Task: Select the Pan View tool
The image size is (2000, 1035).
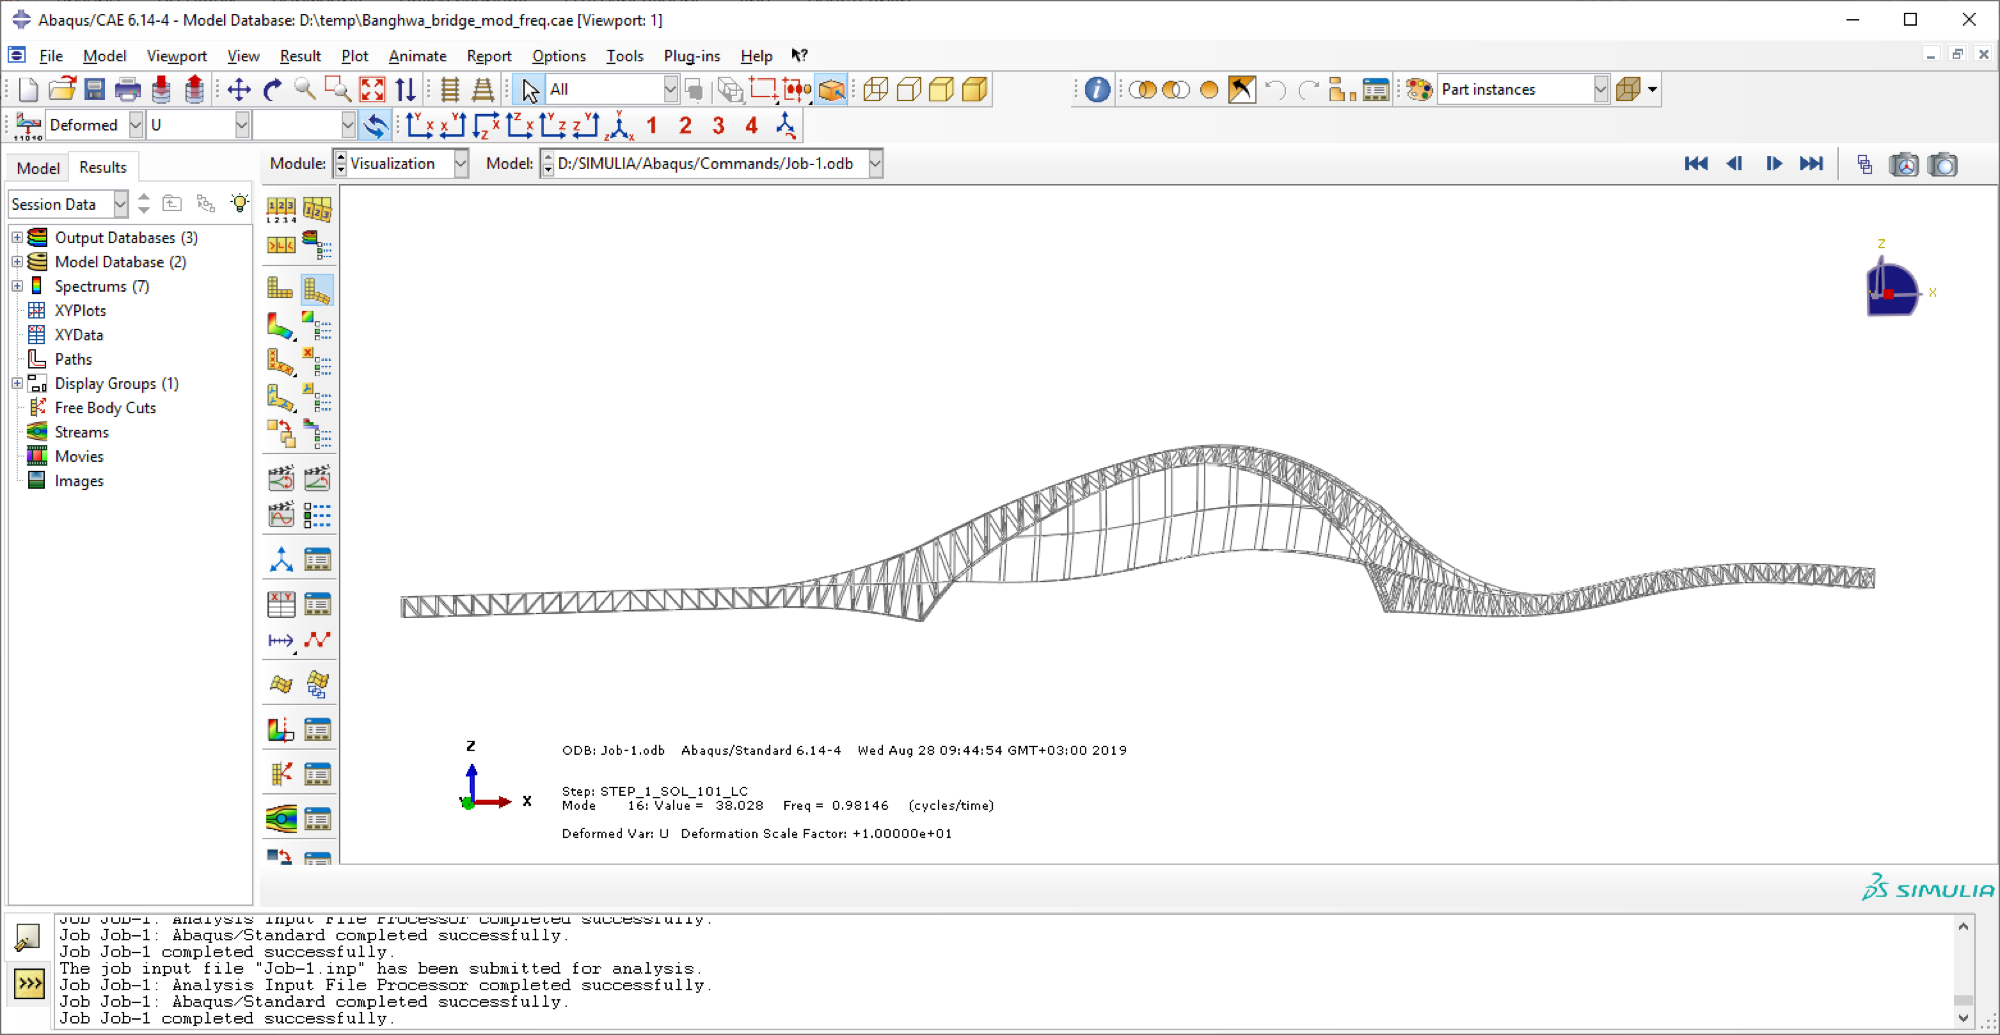Action: 239,90
